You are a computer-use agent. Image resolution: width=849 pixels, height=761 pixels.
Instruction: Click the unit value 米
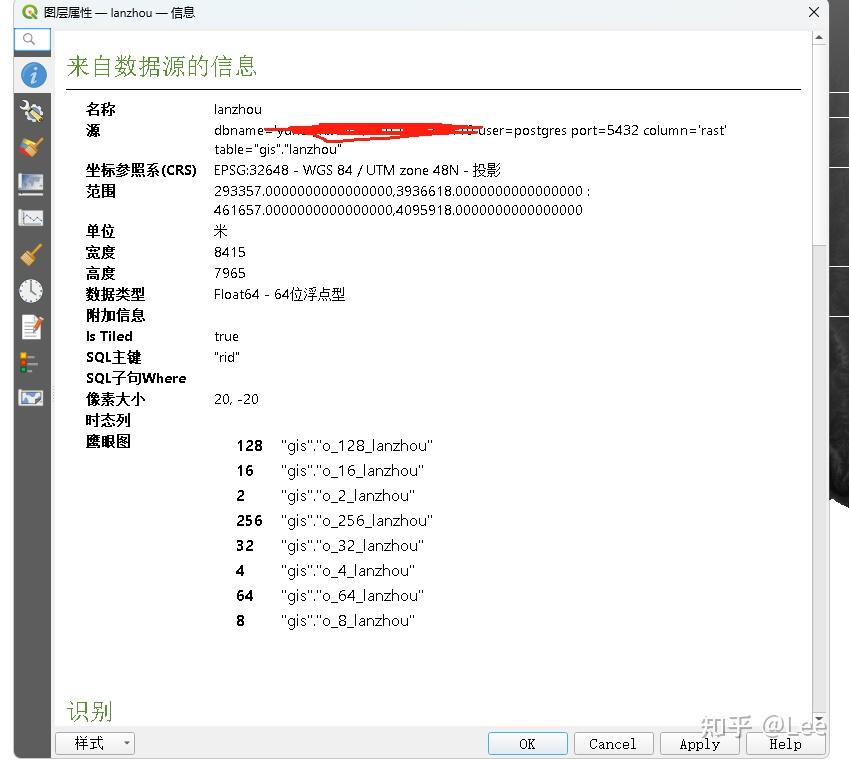point(220,231)
